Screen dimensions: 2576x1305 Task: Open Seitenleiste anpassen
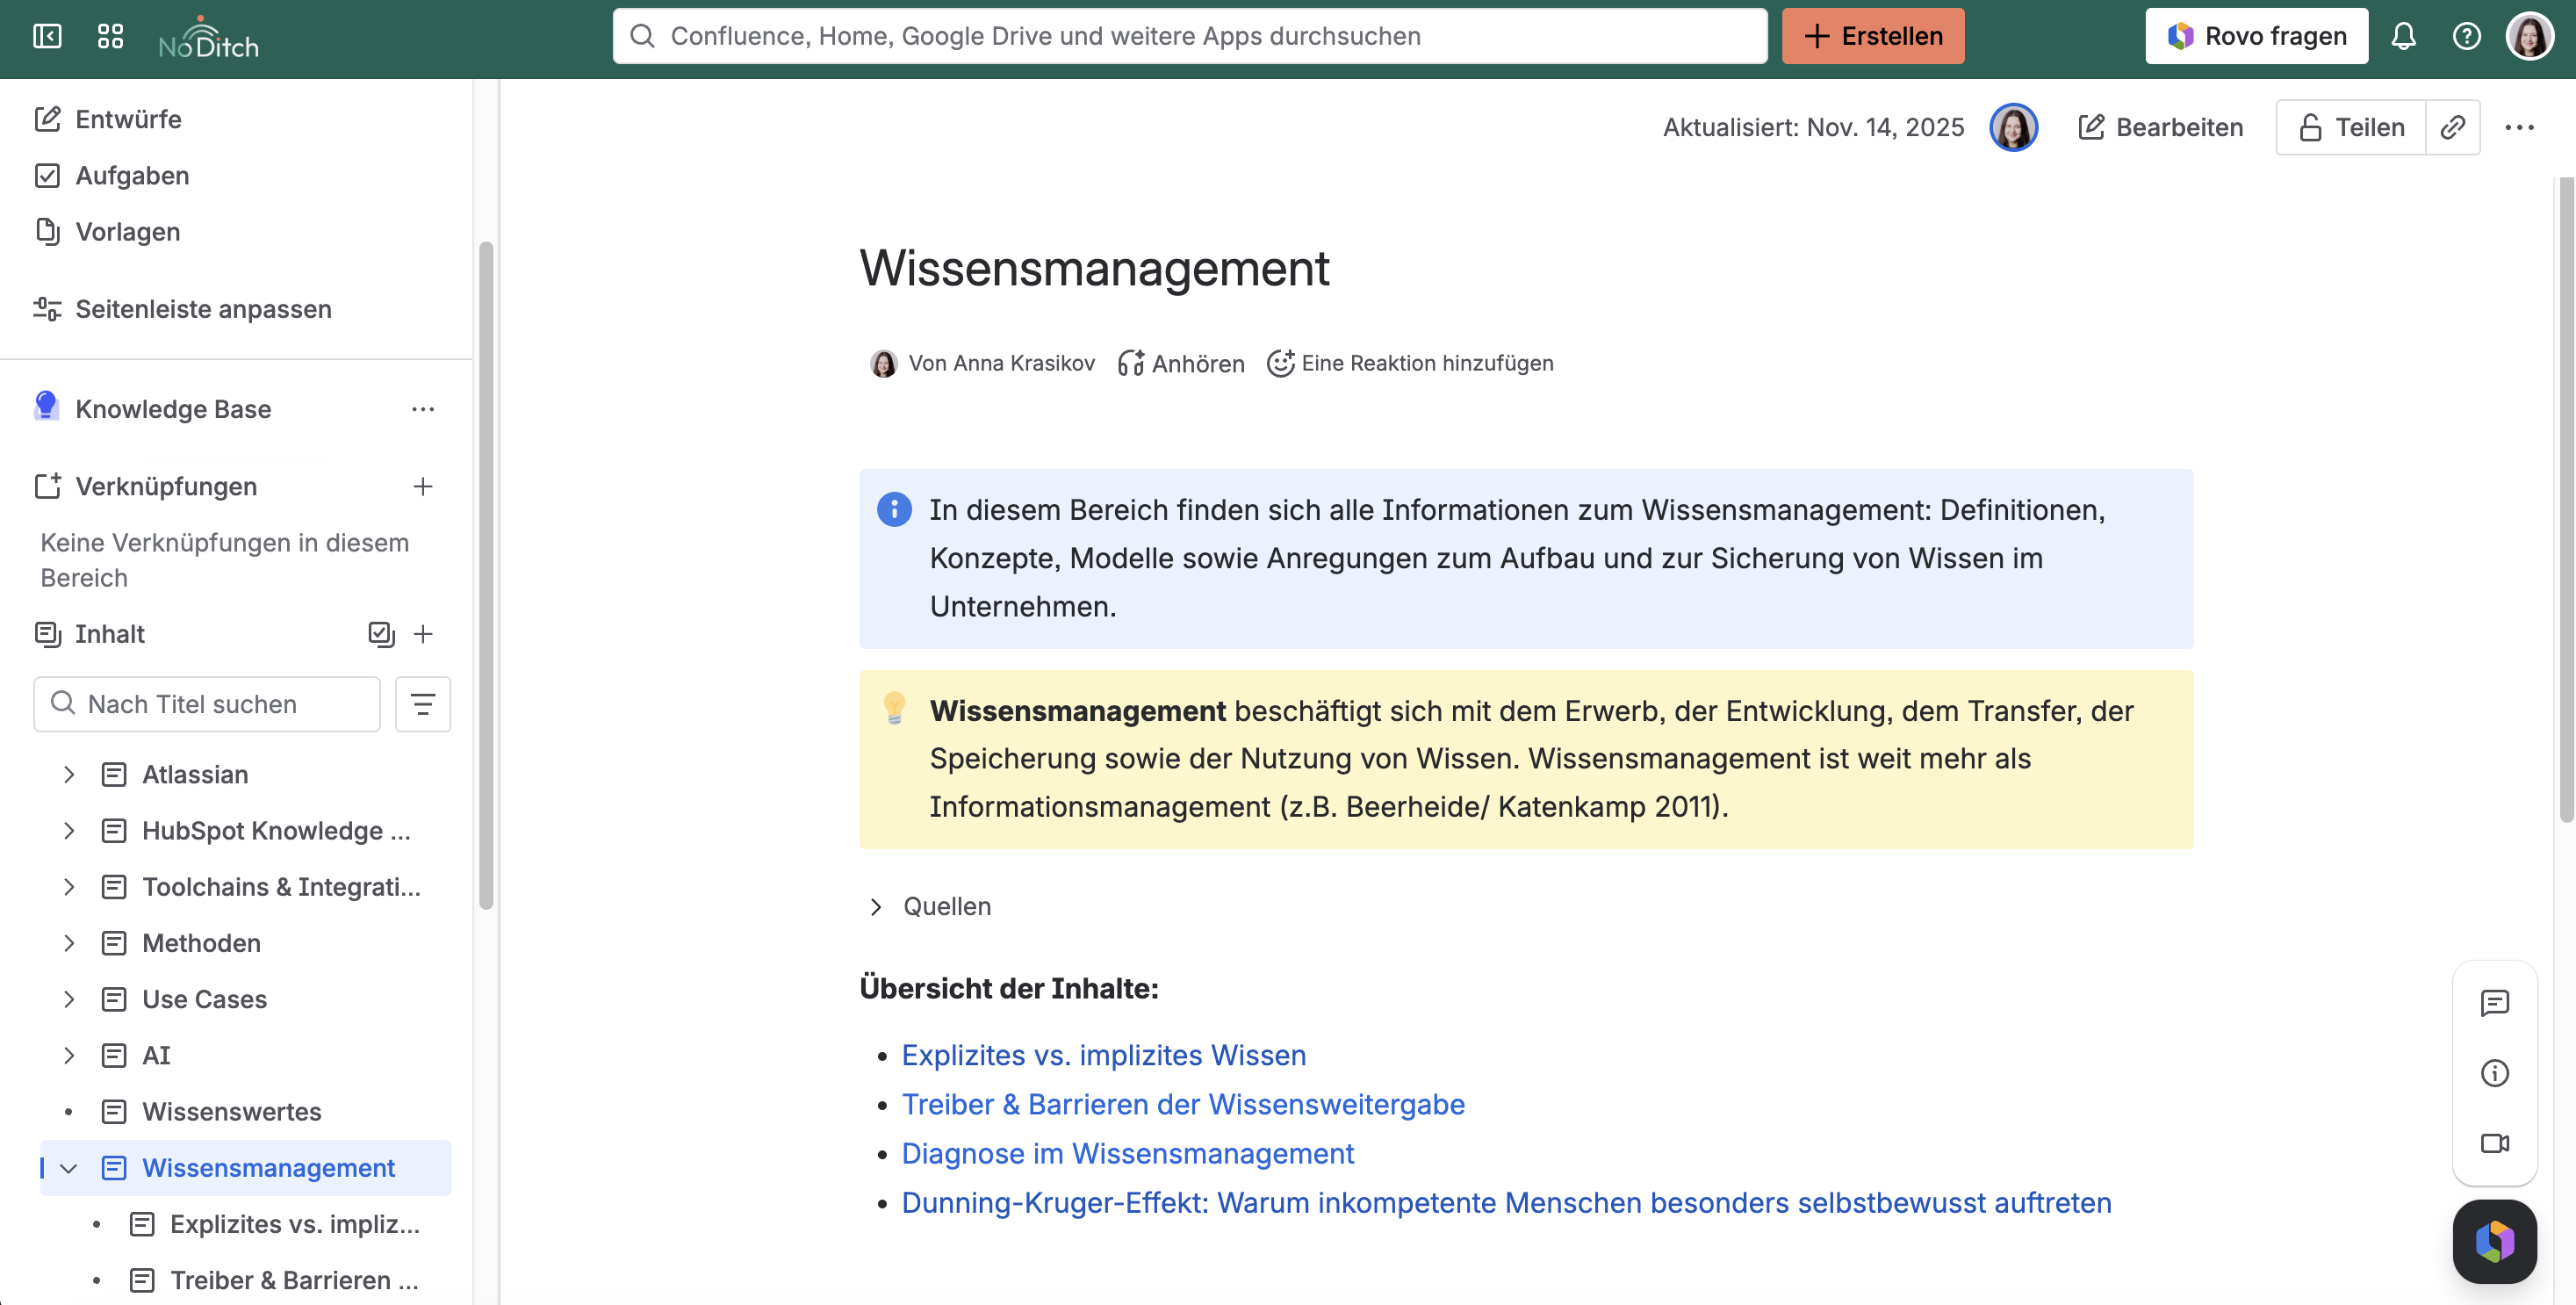[x=182, y=309]
